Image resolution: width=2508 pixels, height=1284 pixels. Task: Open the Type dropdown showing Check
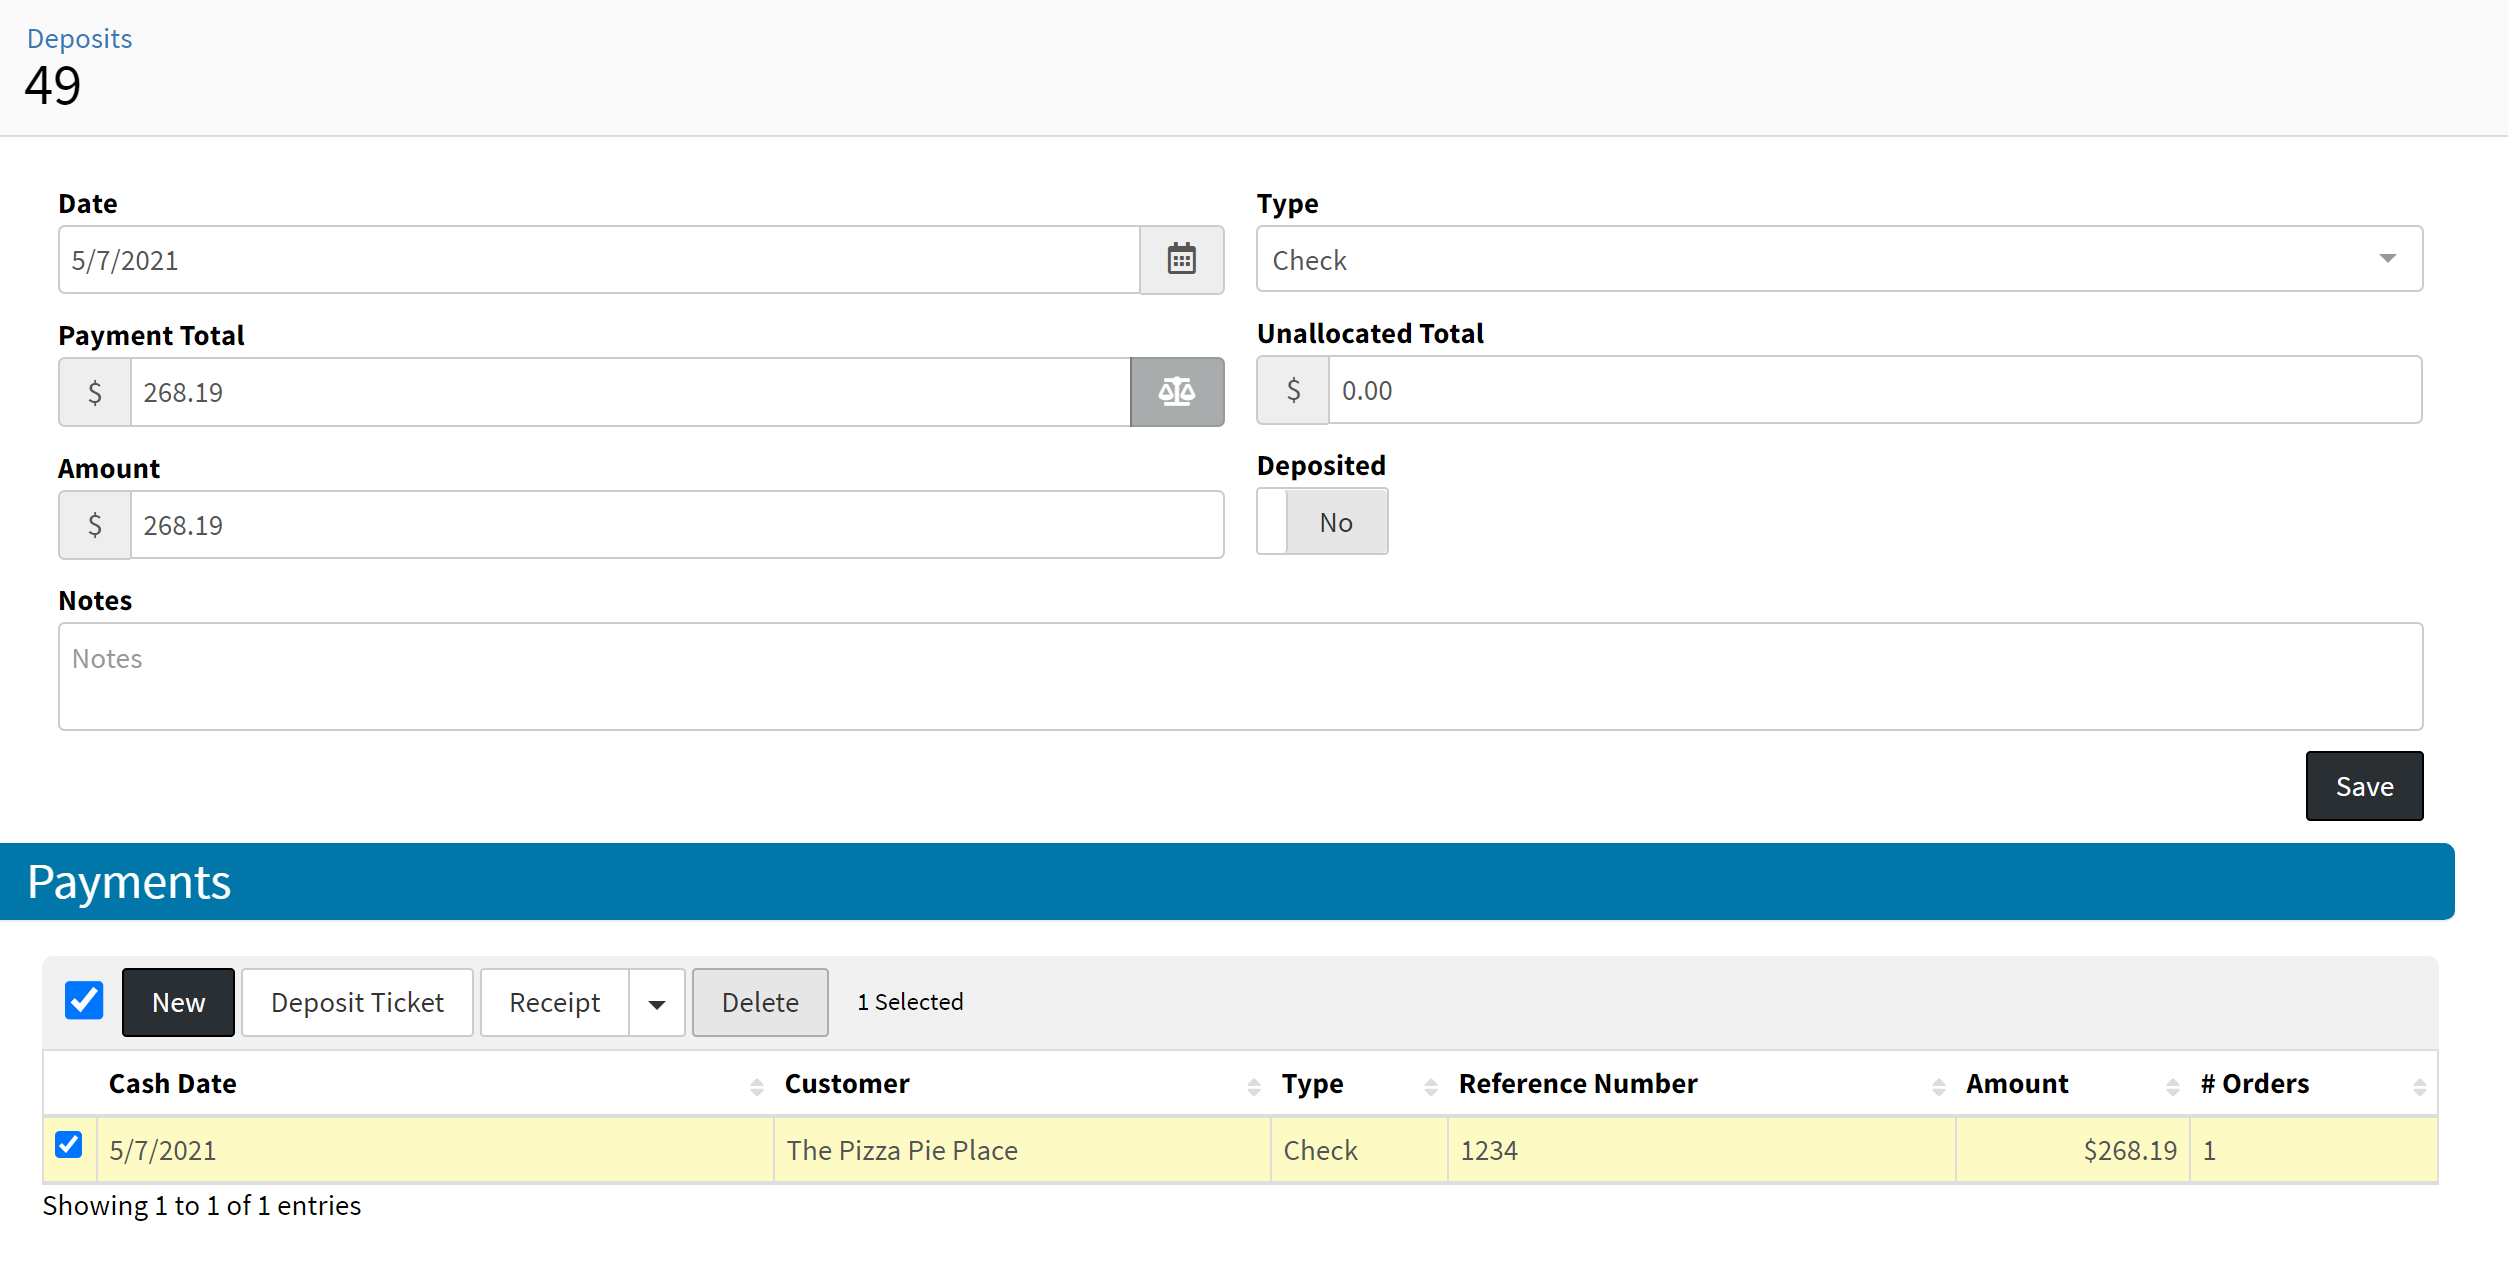point(1838,260)
